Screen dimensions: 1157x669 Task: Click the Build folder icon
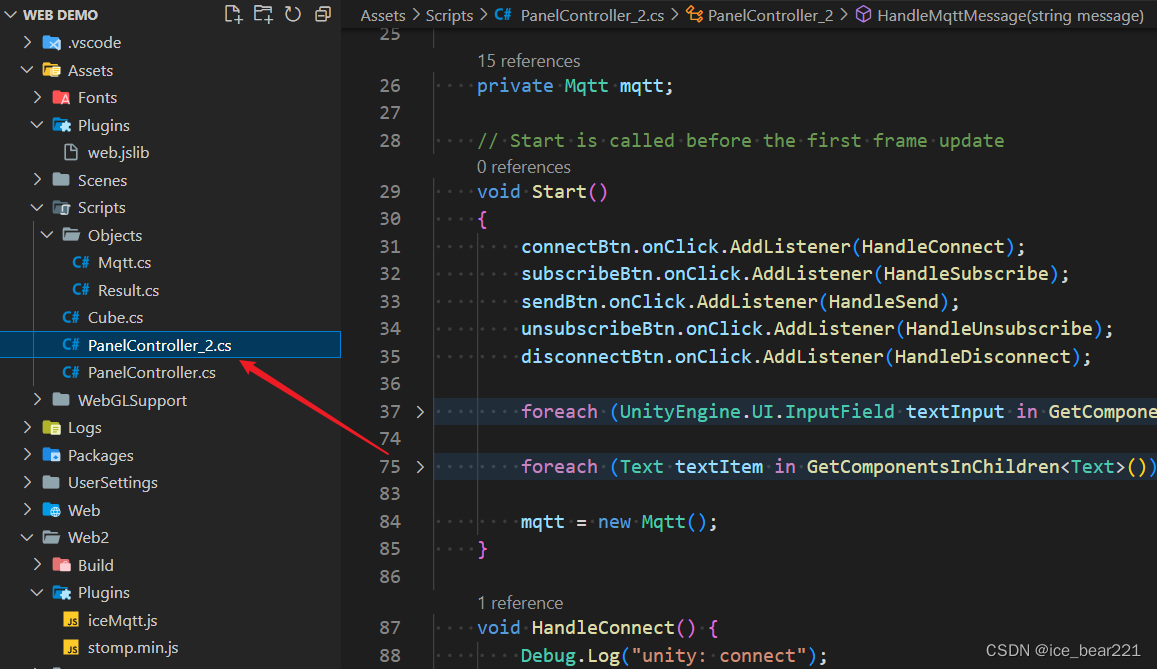(62, 565)
